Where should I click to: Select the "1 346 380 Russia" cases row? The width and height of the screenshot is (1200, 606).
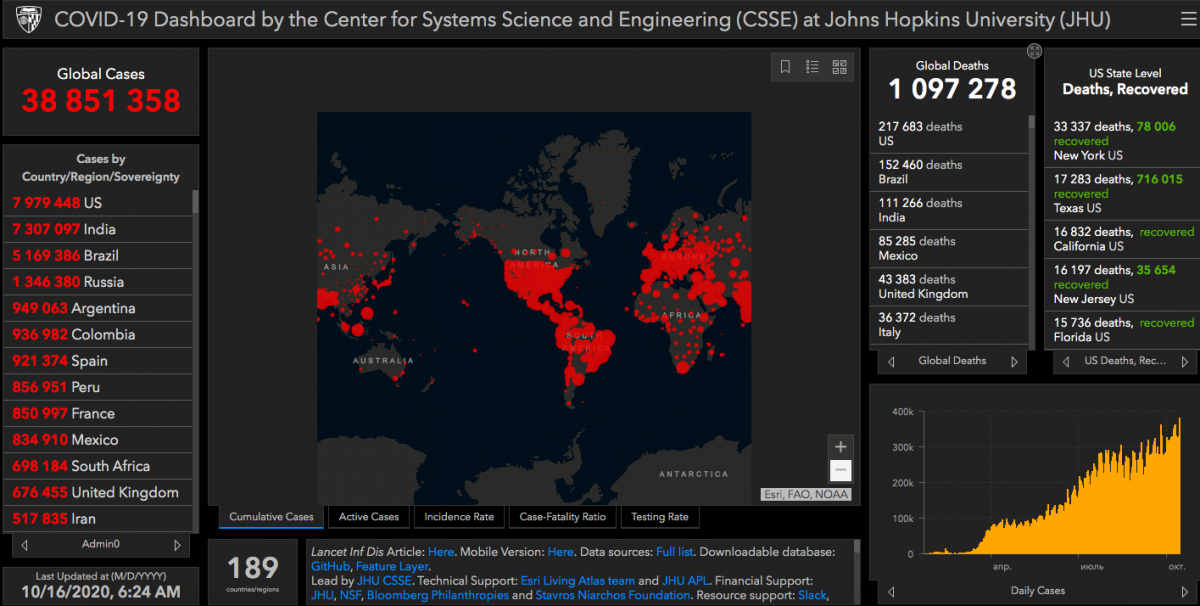[98, 282]
